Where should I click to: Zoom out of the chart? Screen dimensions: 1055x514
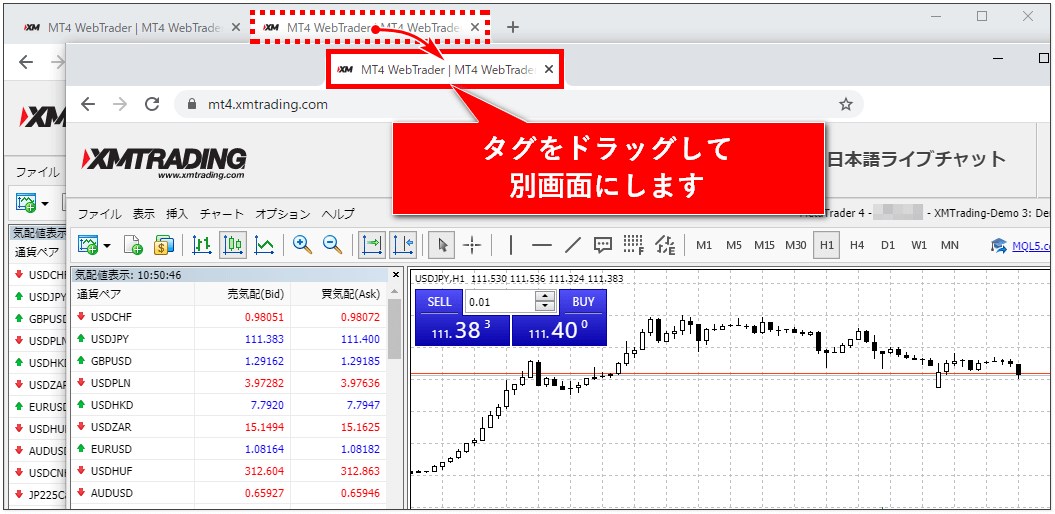333,245
